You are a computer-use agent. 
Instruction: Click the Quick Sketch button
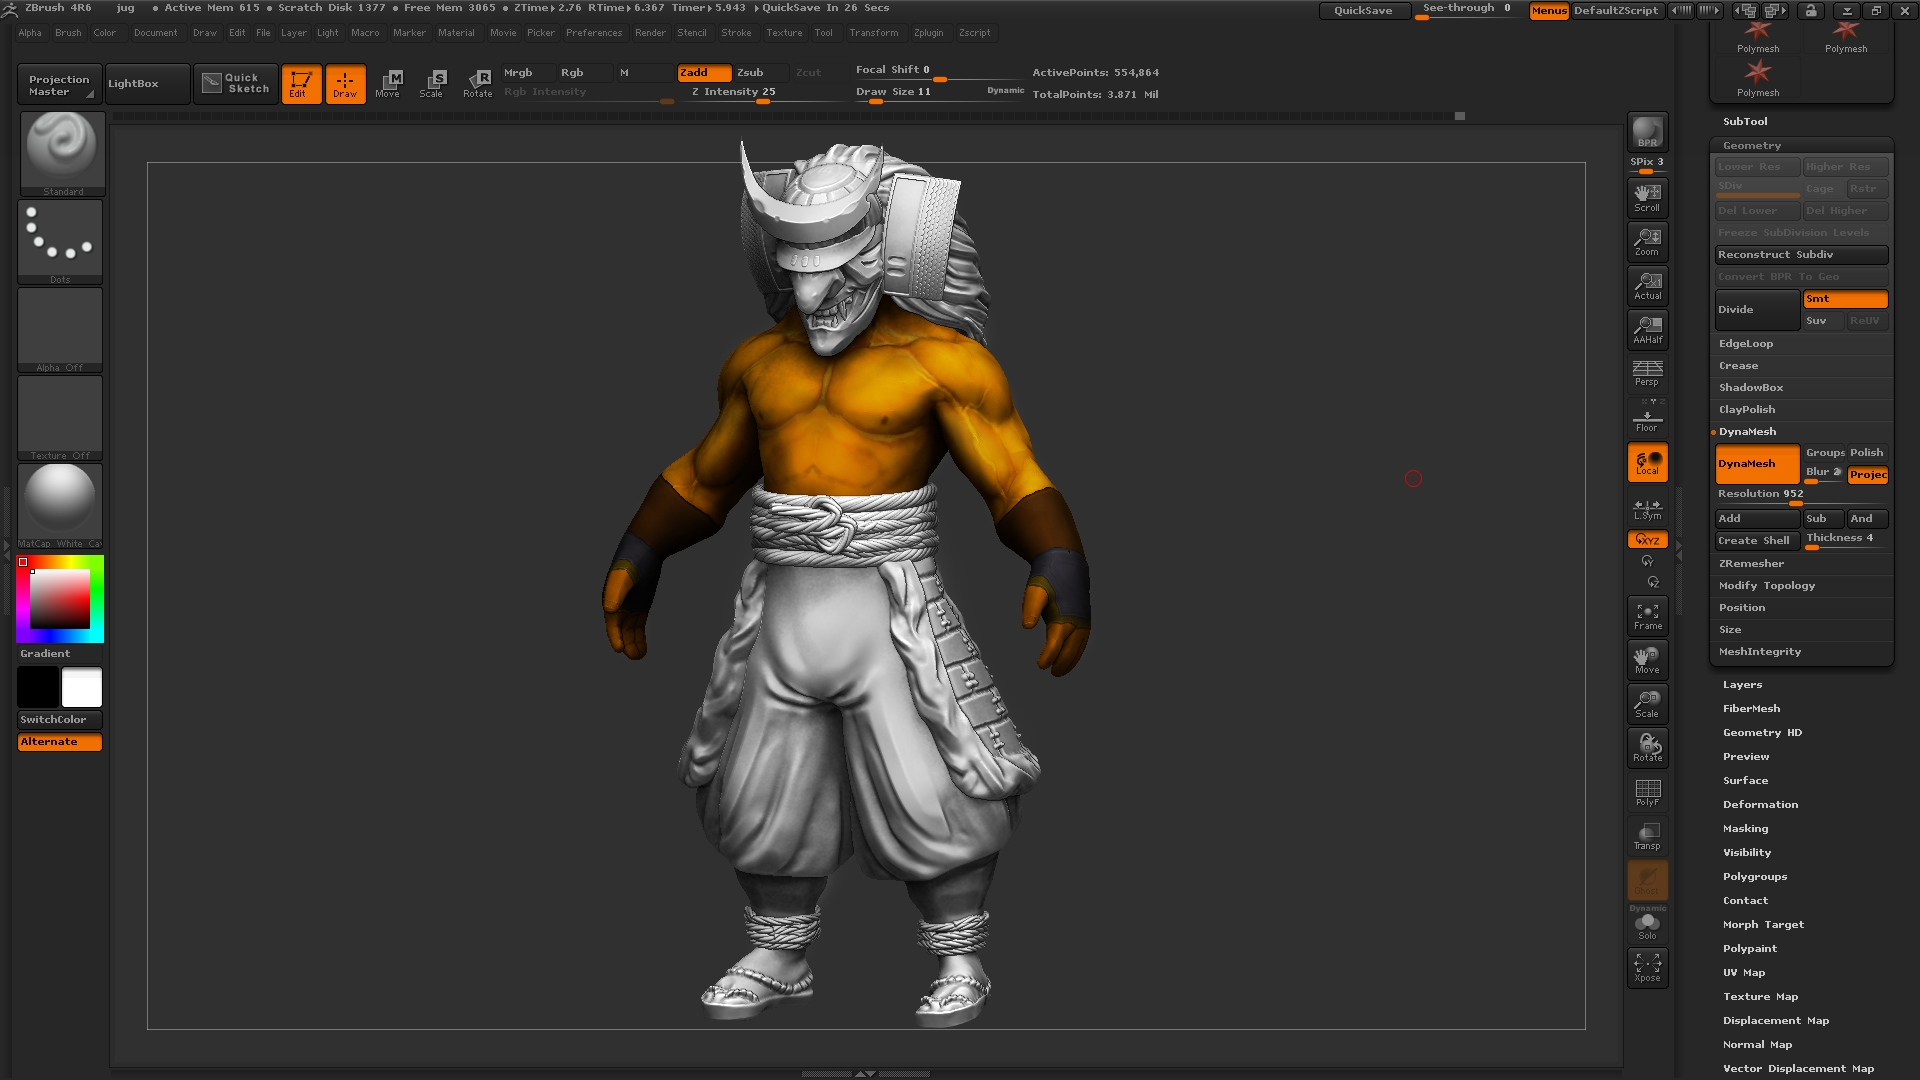(236, 83)
